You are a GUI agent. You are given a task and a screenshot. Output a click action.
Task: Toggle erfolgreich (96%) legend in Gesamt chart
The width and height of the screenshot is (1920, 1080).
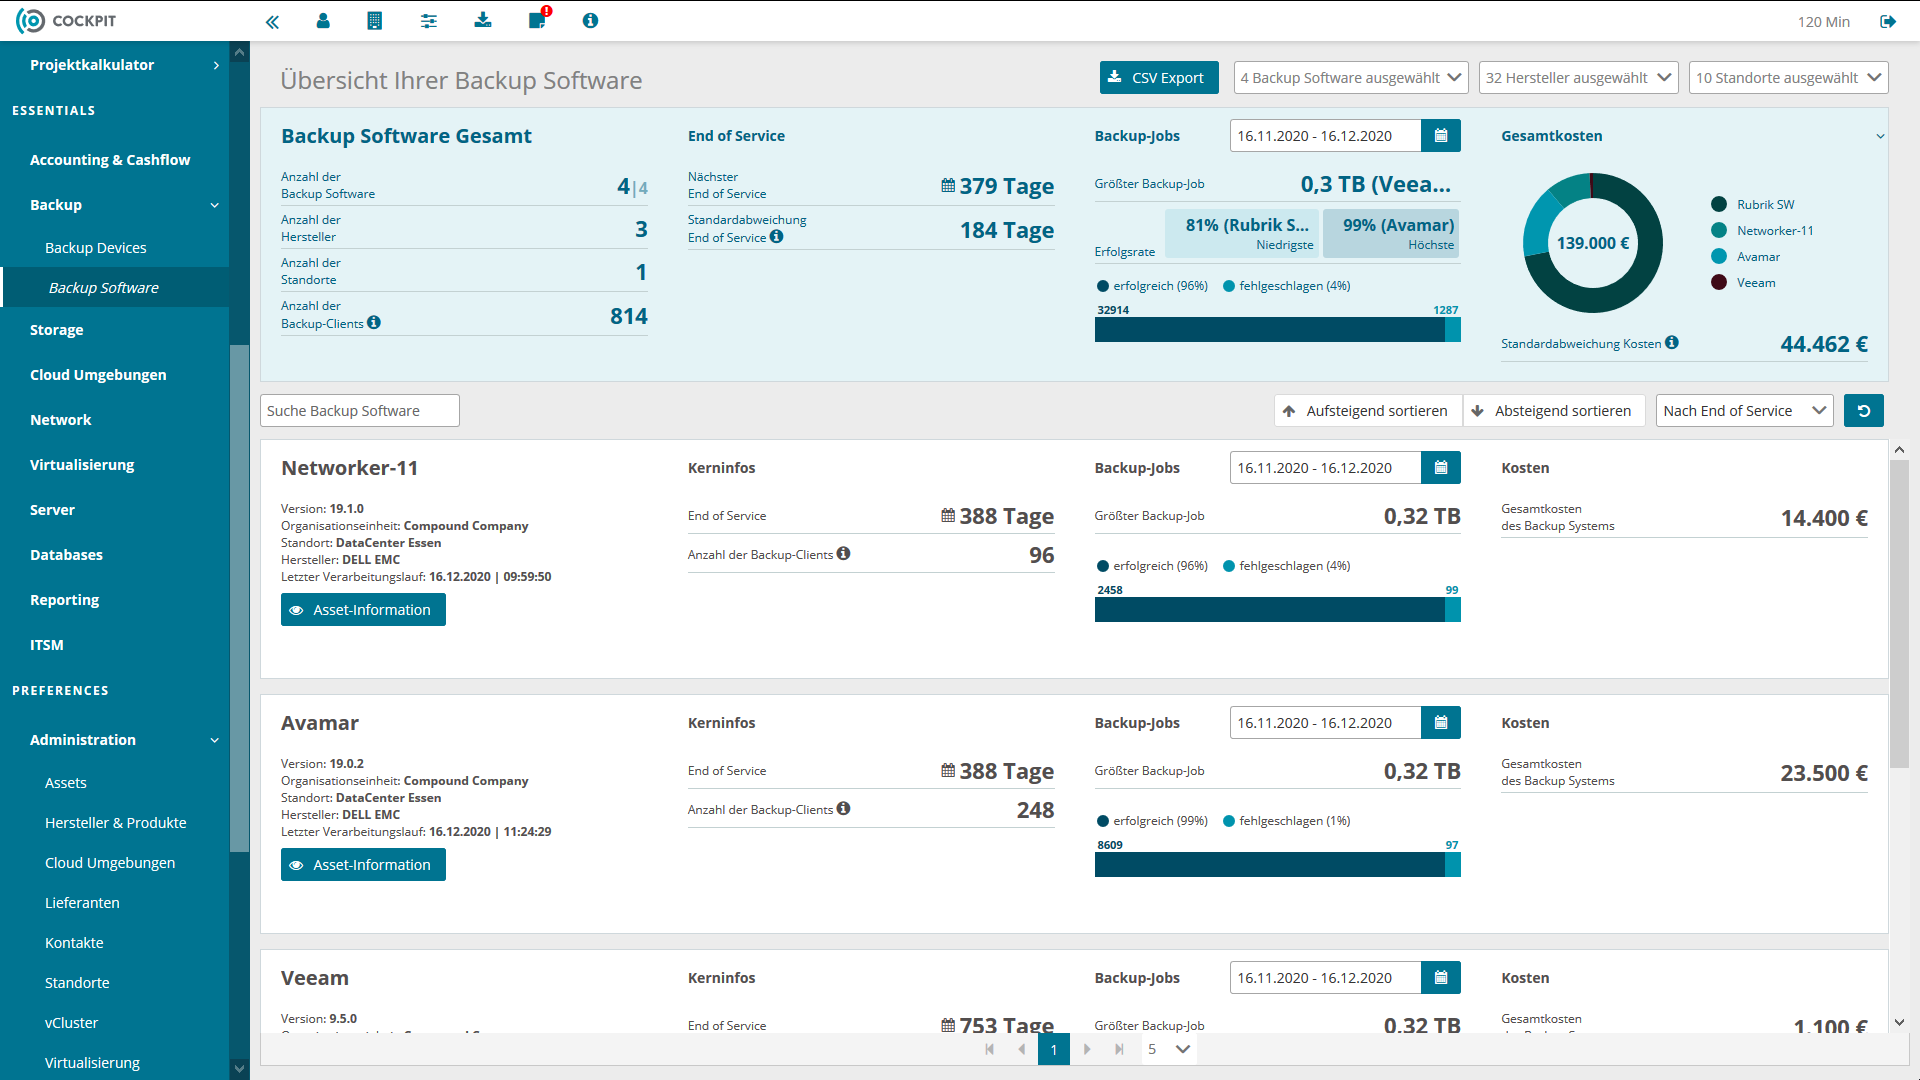coord(1153,286)
